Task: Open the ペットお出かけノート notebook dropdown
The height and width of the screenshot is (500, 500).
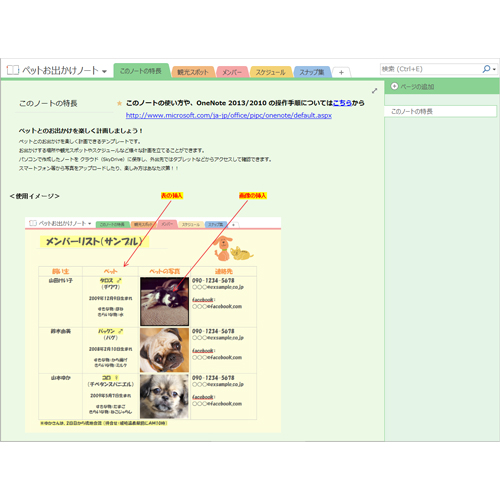Action: click(104, 71)
